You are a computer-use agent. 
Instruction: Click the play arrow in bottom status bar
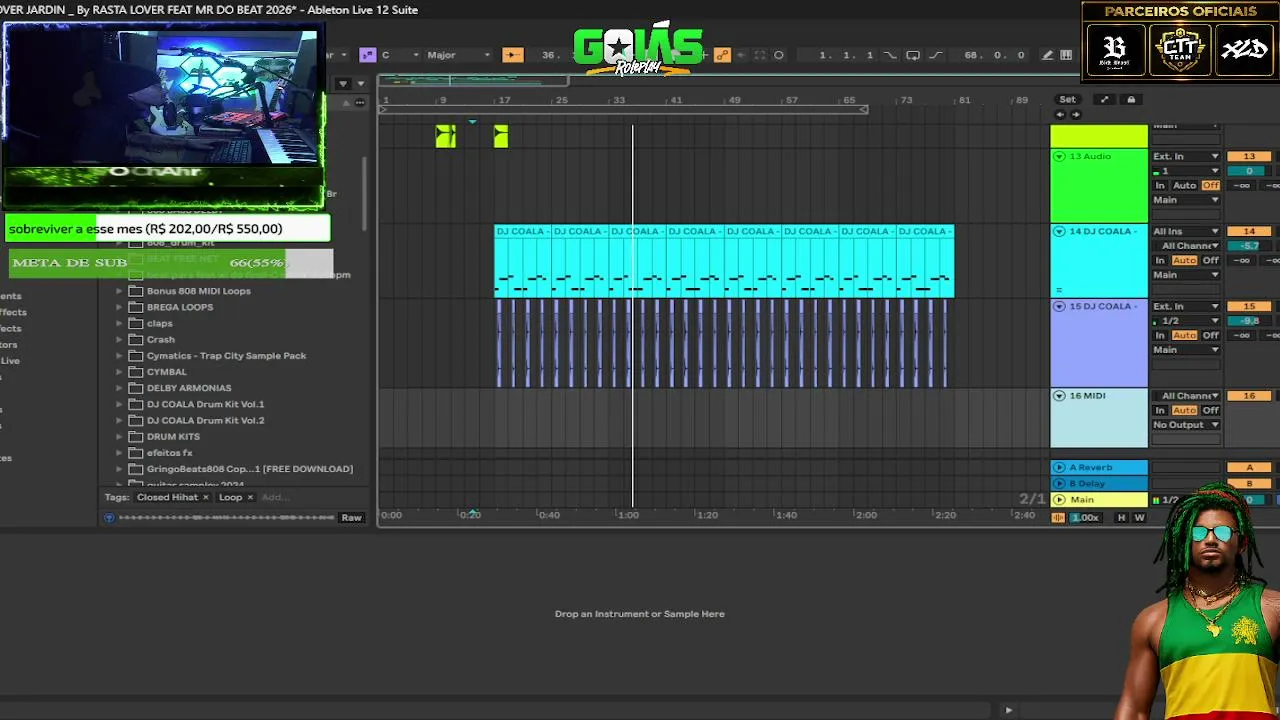tap(1008, 710)
